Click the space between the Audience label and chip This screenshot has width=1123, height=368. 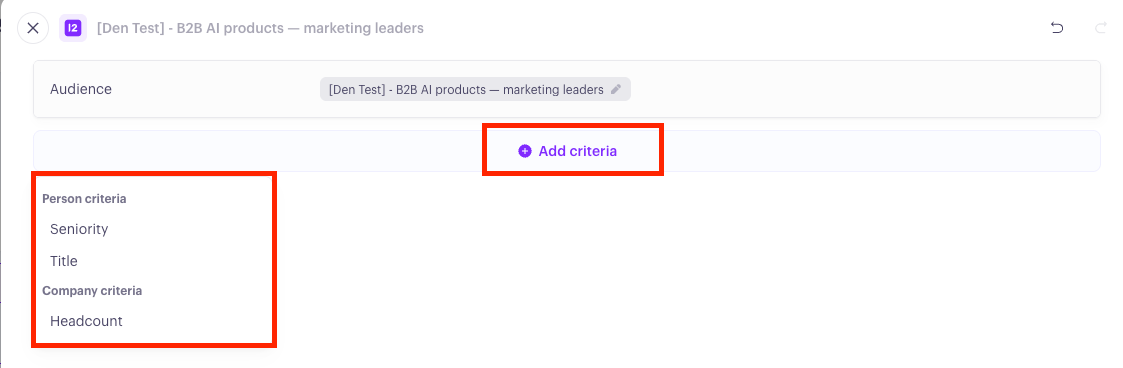215,89
